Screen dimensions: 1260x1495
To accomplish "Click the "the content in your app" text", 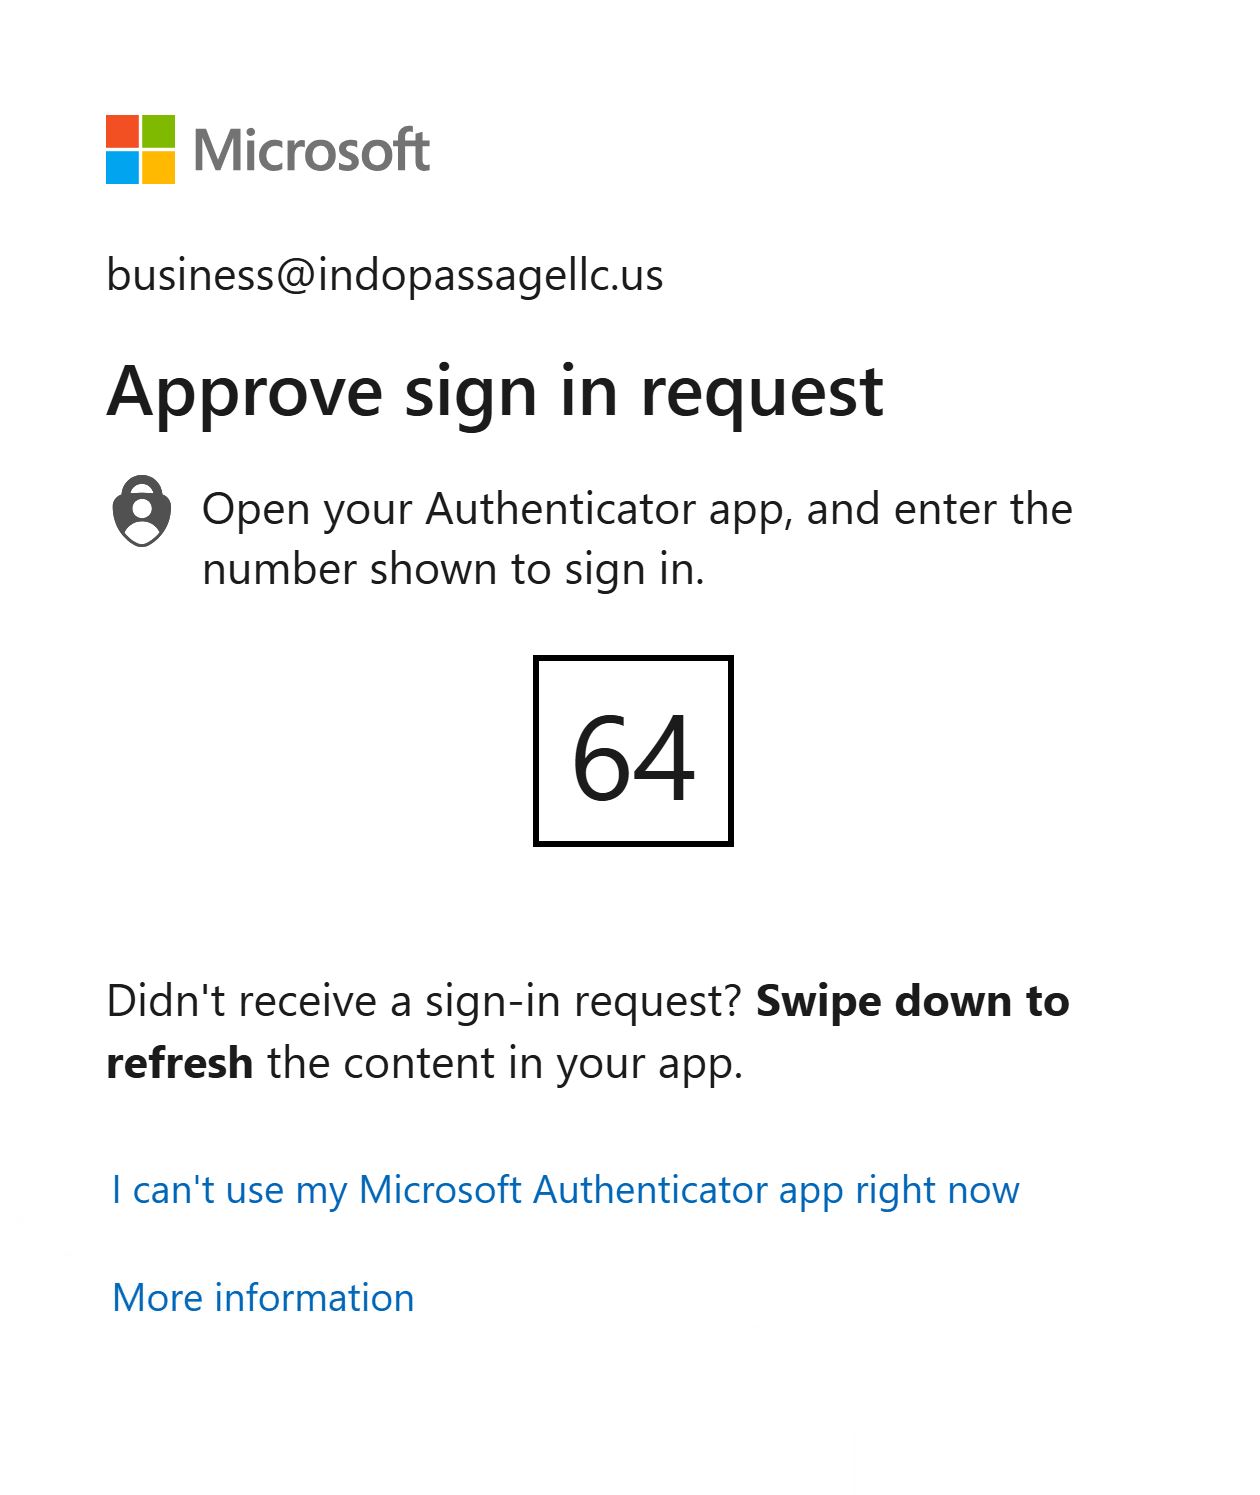I will [505, 1063].
